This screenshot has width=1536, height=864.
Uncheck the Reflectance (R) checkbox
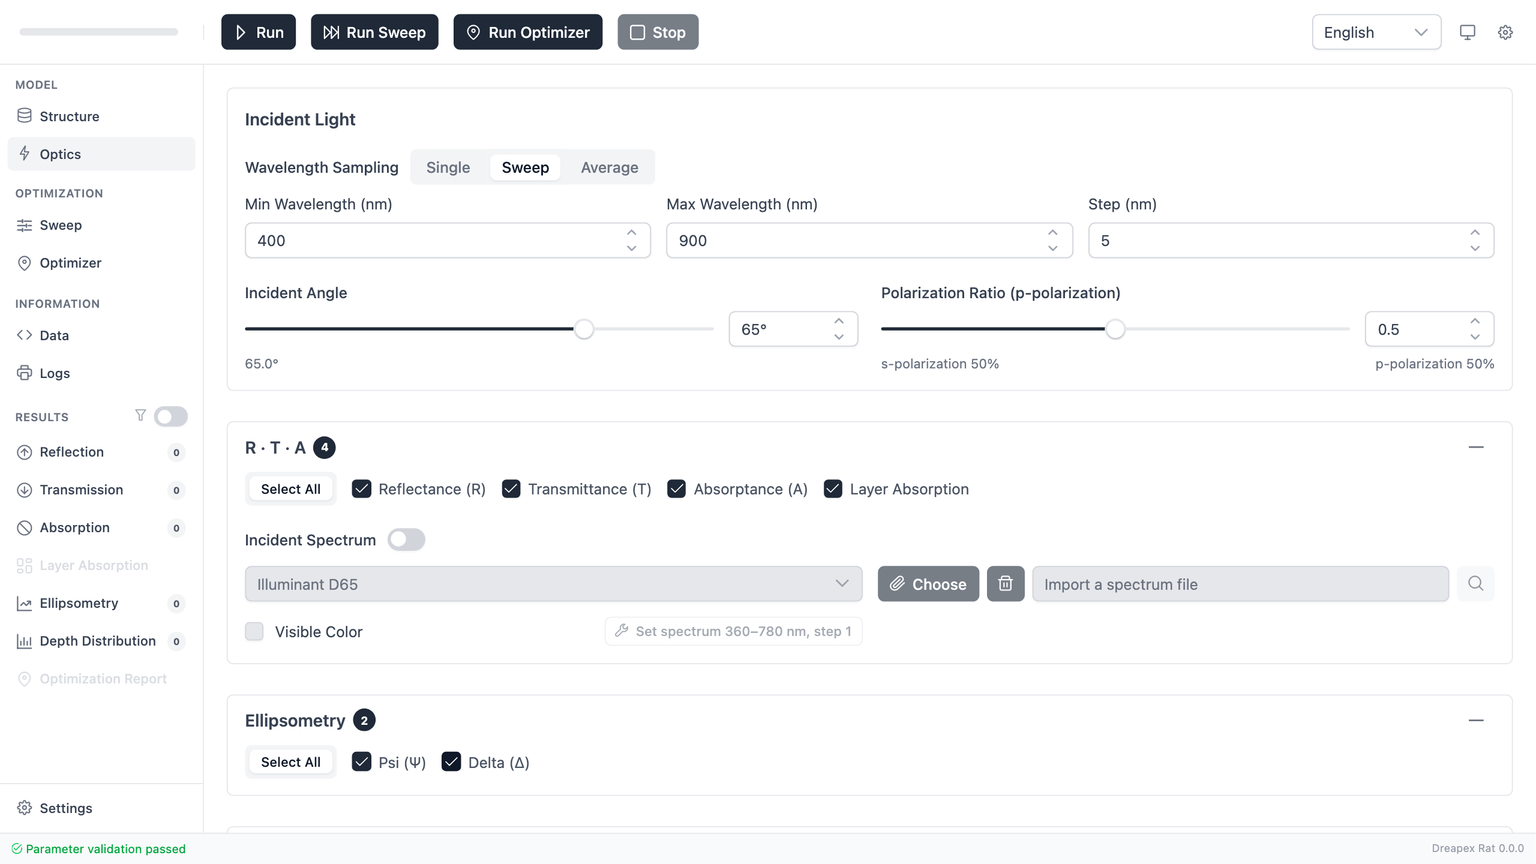[x=362, y=489]
